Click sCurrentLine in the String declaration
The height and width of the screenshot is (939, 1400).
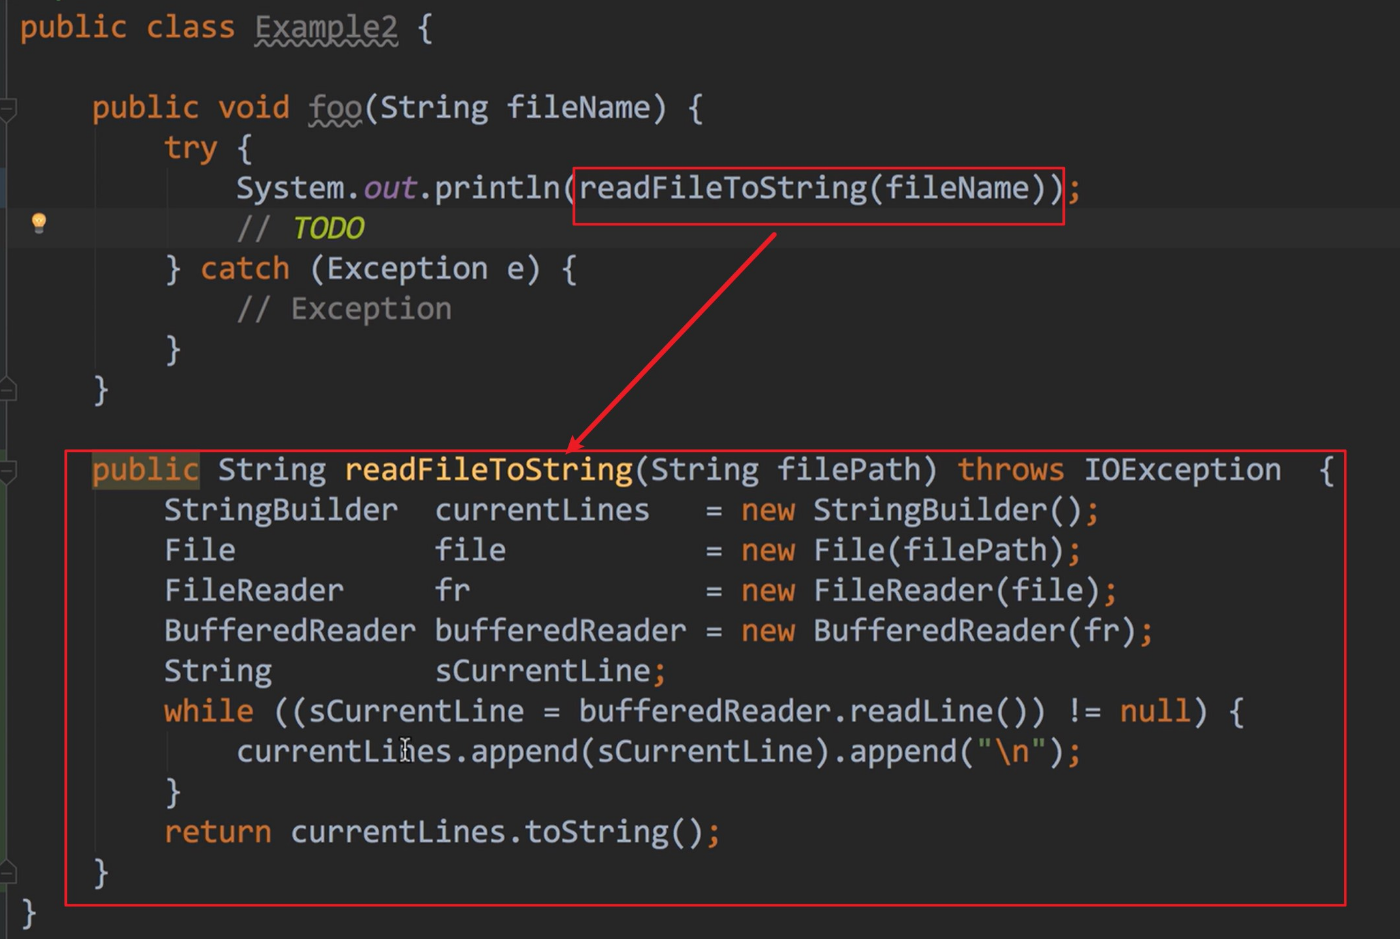point(542,671)
